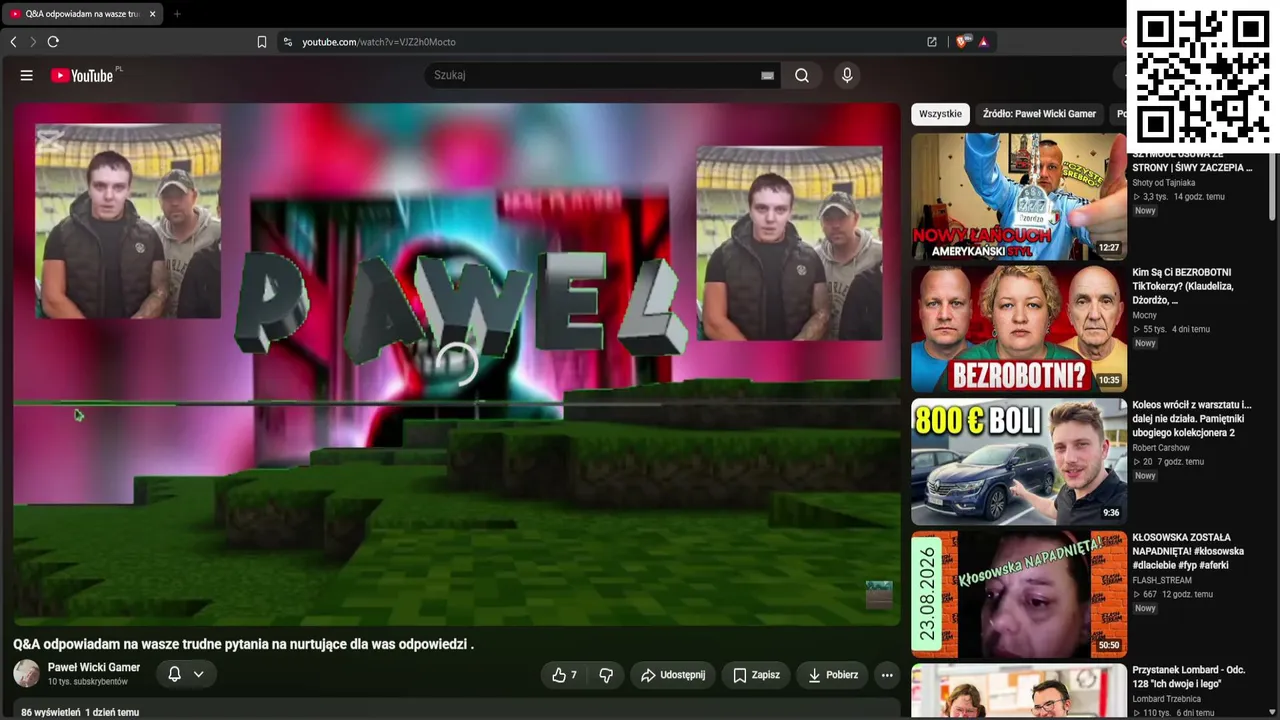This screenshot has width=1280, height=720.
Task: Close the Q&A YouTube tab
Action: pyautogui.click(x=152, y=14)
